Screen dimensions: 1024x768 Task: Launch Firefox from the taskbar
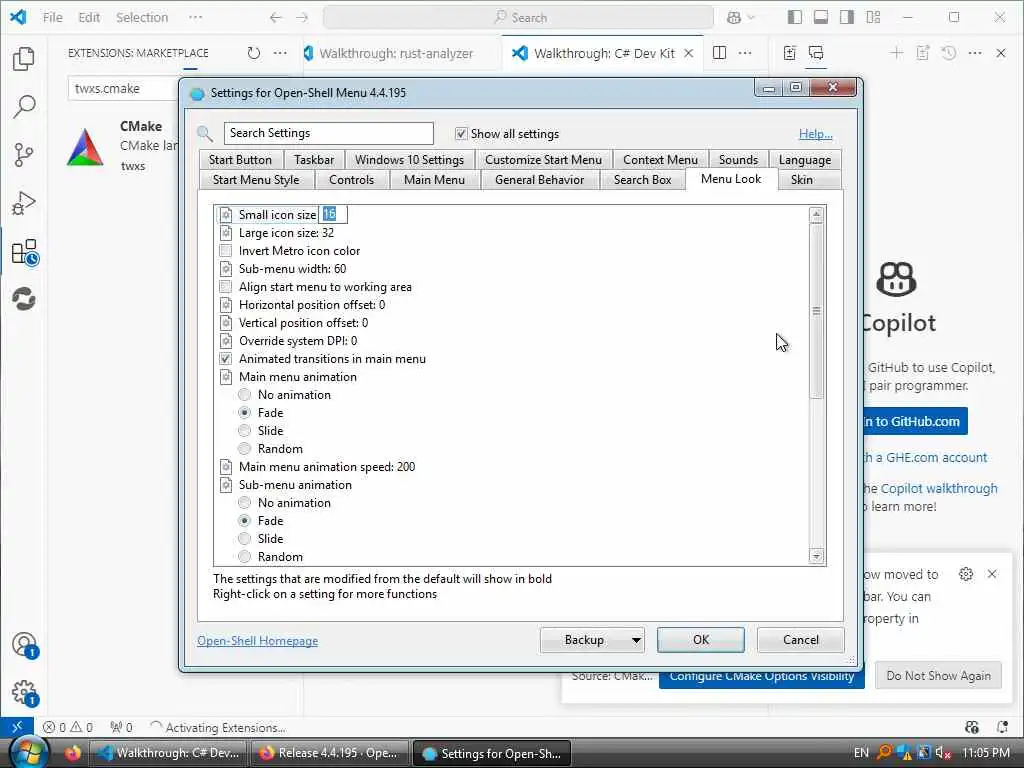coord(72,753)
